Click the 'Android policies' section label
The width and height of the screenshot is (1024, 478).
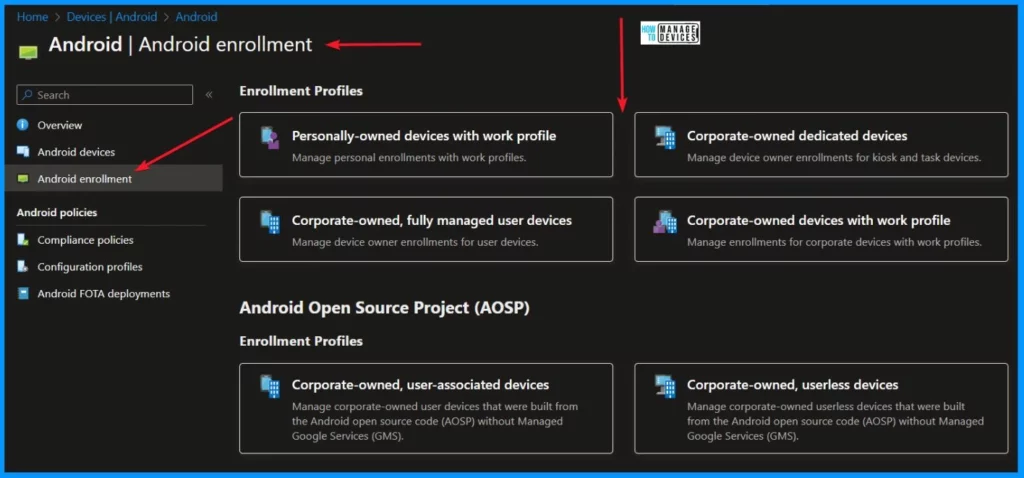[57, 212]
